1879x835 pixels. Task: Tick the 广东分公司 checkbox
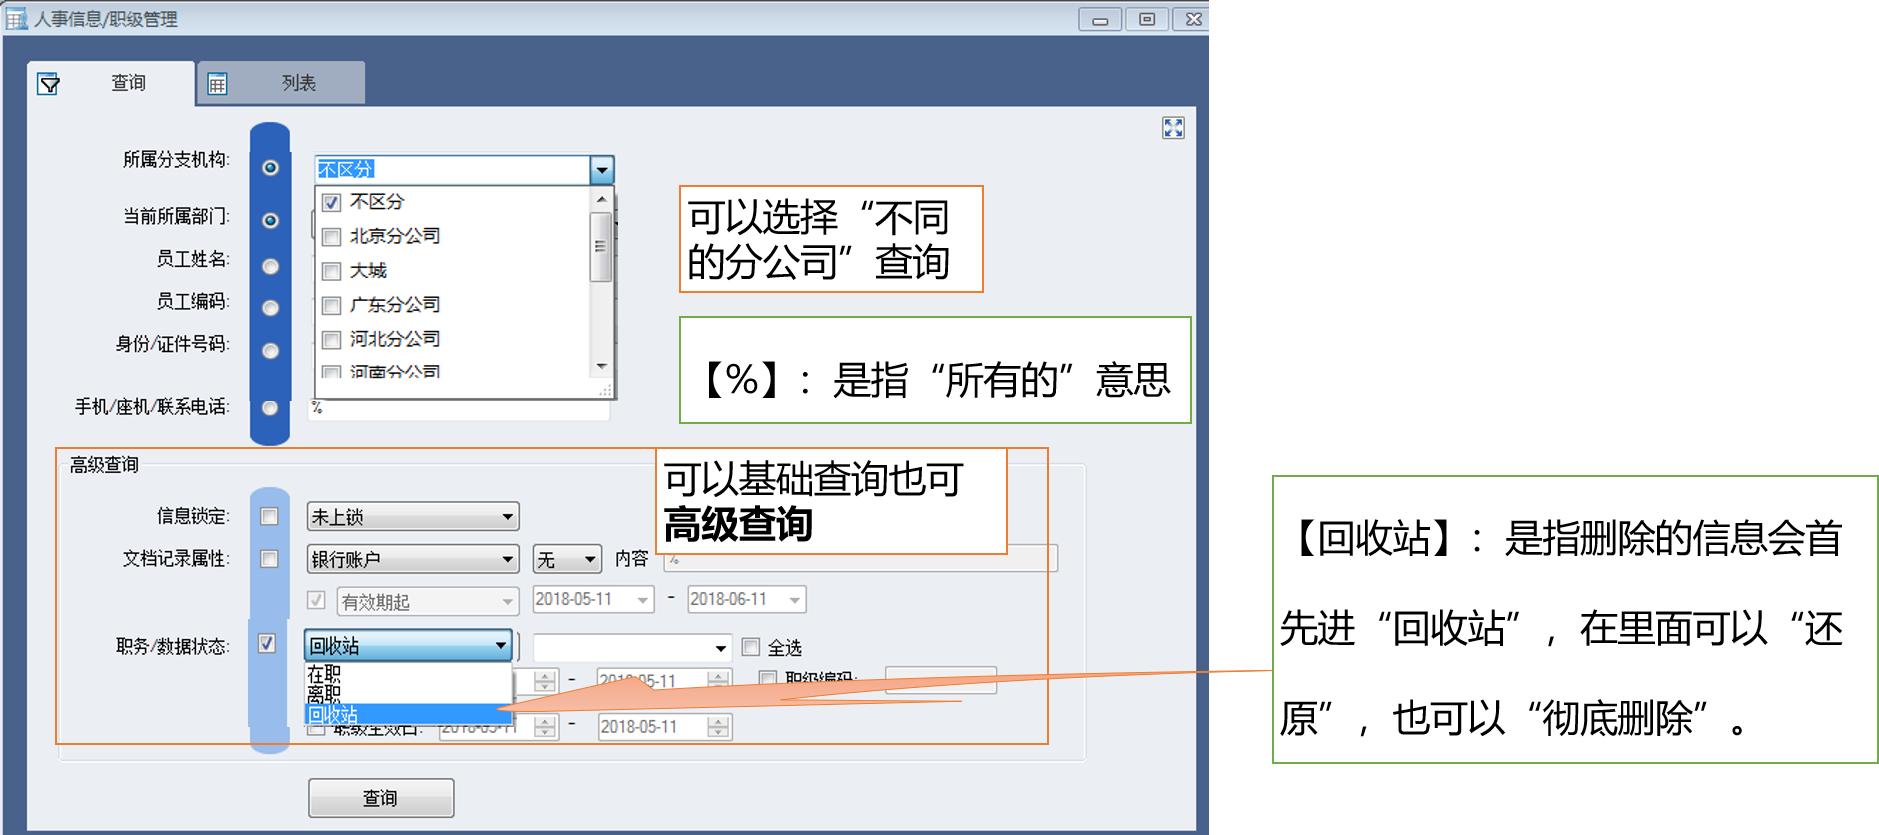332,306
